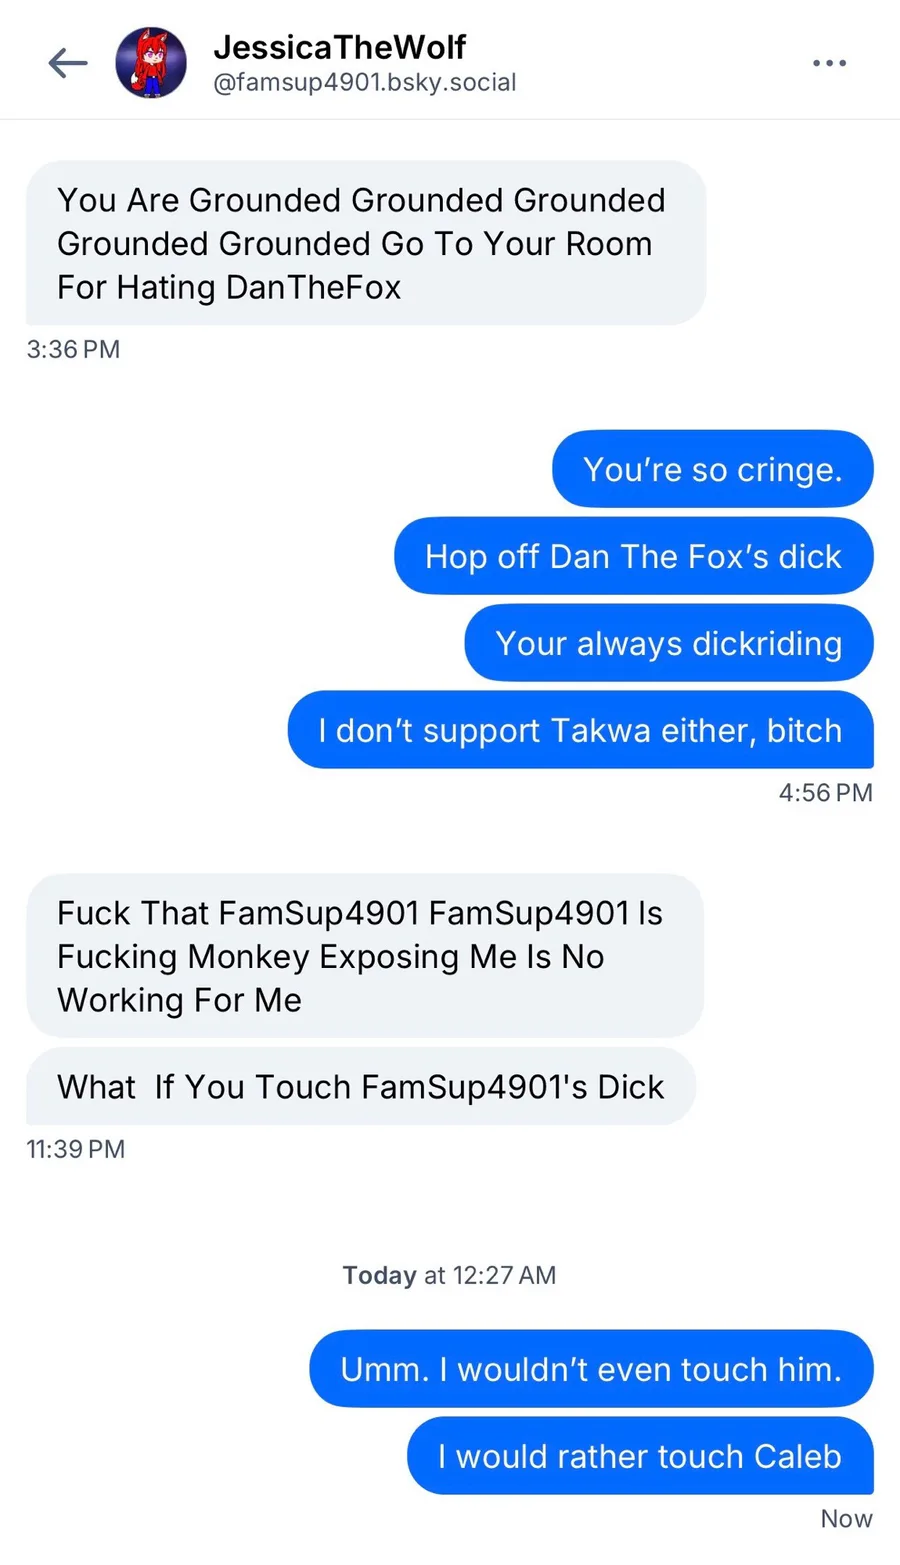Tap the "Hop off Dan The Fox's" message
The width and height of the screenshot is (900, 1565).
[633, 556]
